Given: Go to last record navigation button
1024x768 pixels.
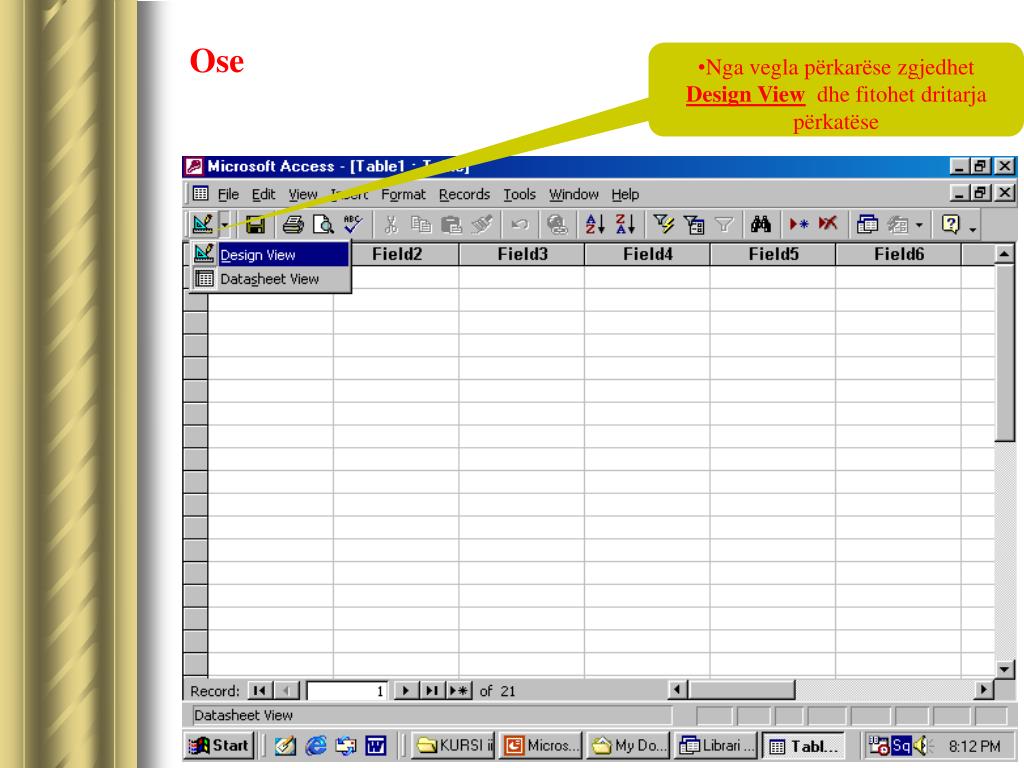Looking at the screenshot, I should click(431, 690).
